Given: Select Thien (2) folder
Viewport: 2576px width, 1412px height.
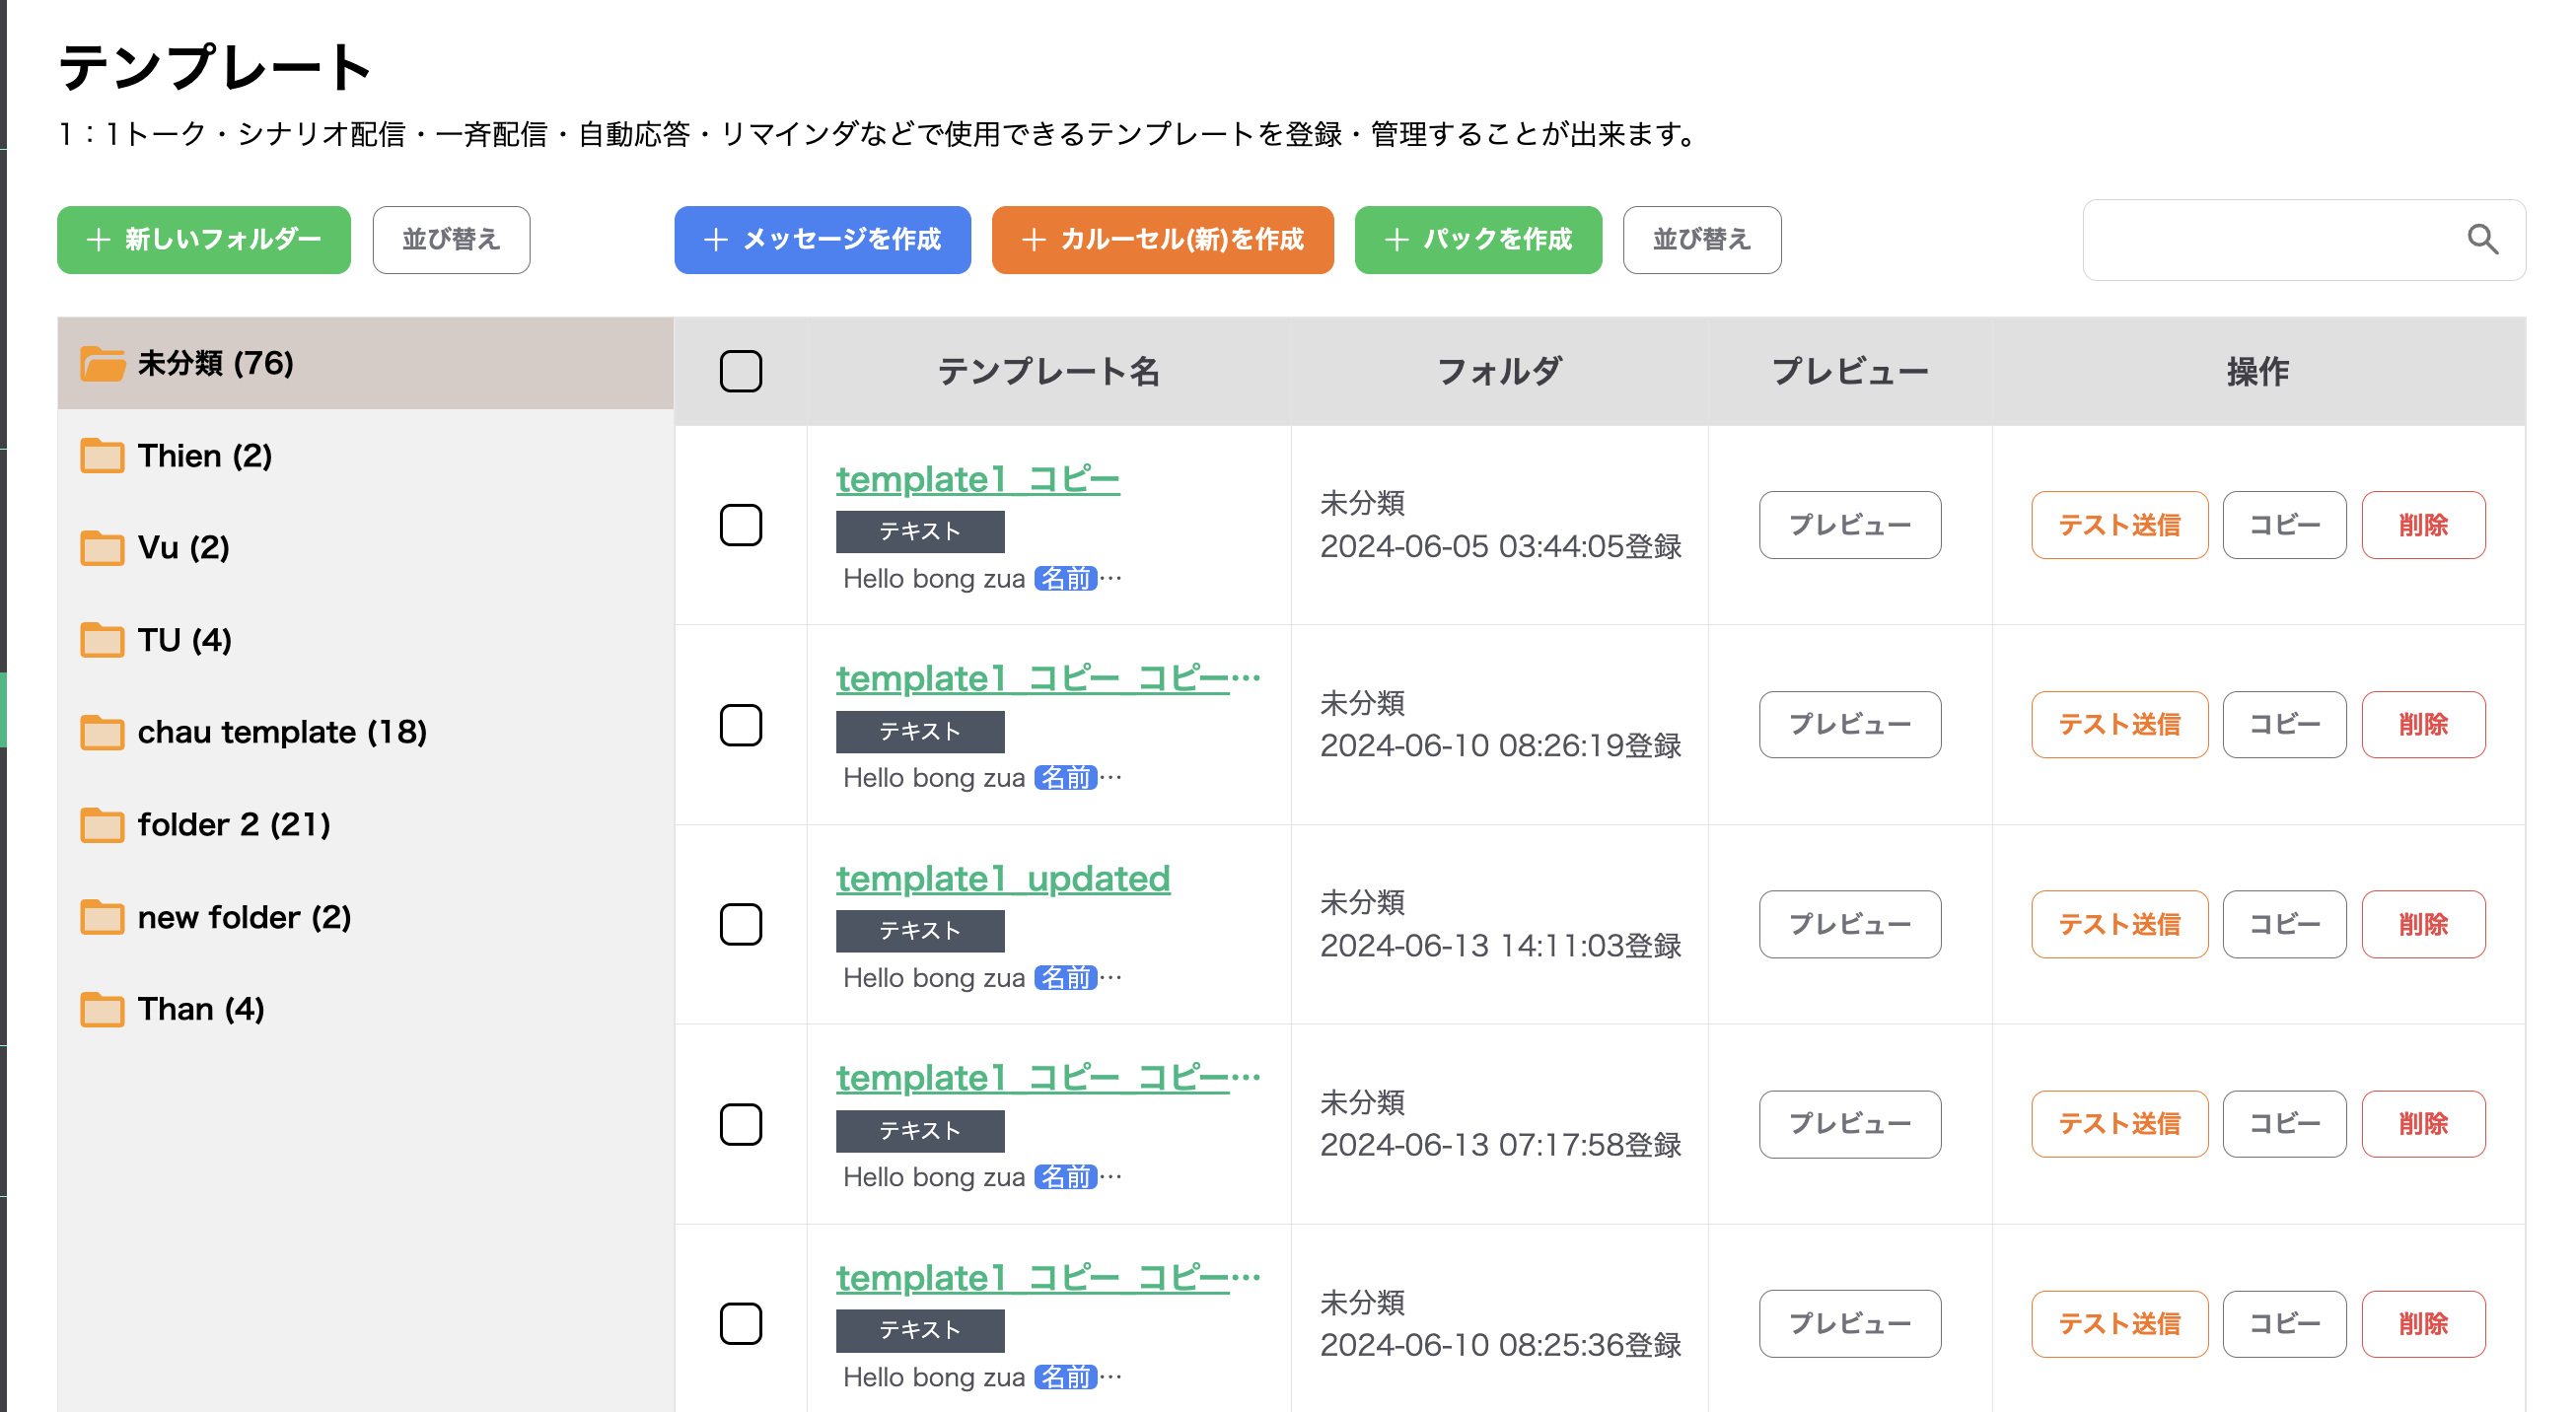Looking at the screenshot, I should coord(365,456).
